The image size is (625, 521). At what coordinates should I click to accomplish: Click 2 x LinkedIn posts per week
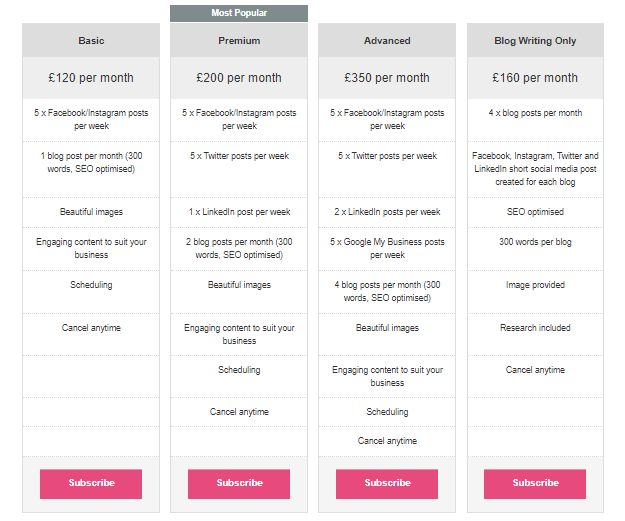[387, 212]
